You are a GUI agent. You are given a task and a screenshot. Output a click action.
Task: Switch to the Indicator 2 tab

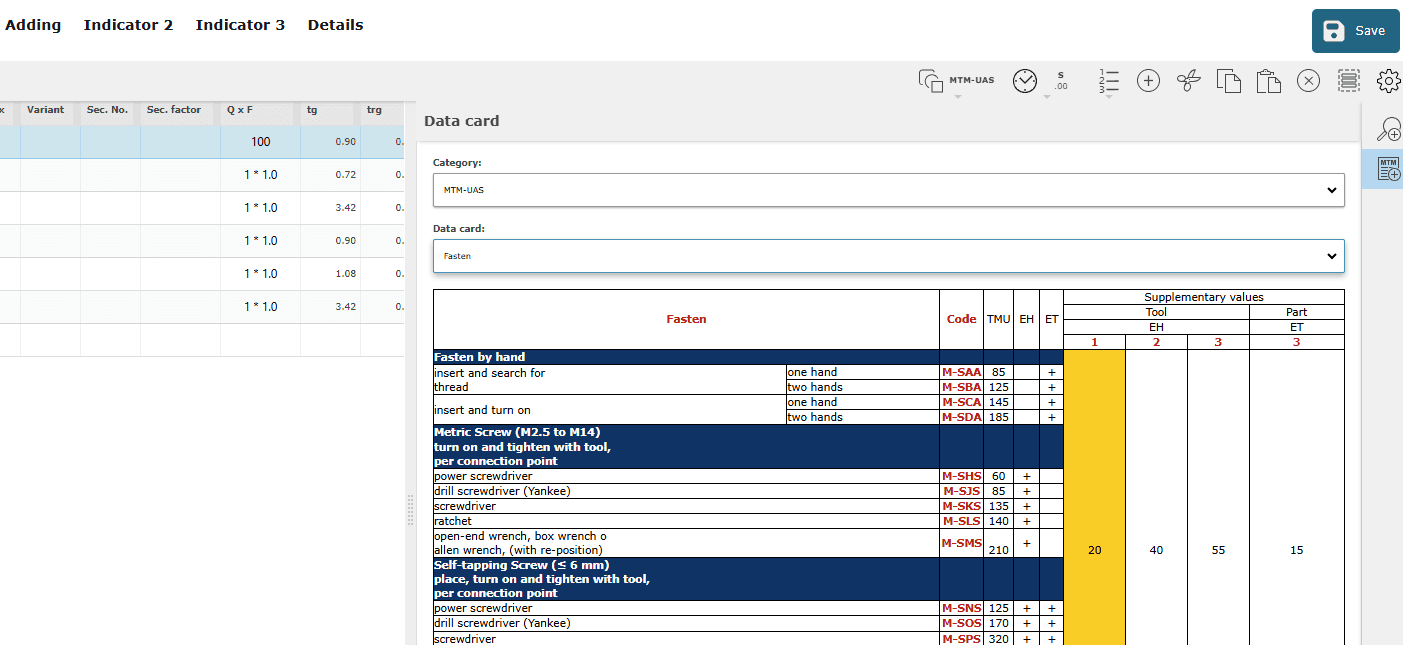128,25
